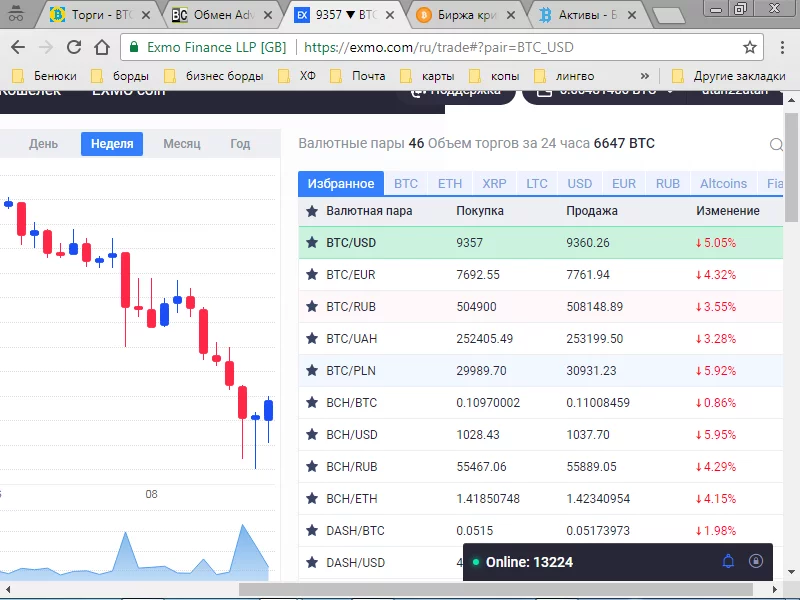This screenshot has width=800, height=600.
Task: Expand hidden bookmarks with the double chevron
Action: tap(645, 76)
